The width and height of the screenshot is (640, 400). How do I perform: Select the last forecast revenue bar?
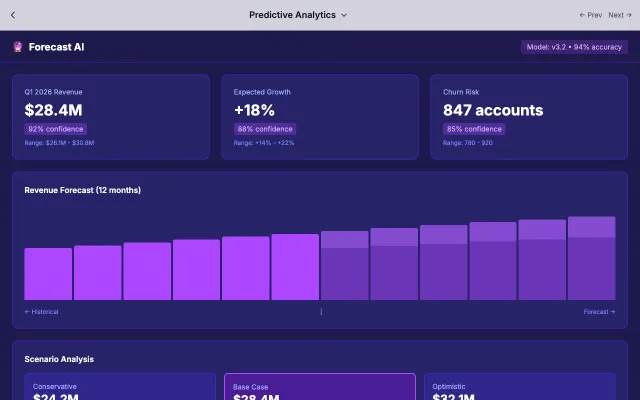(x=591, y=258)
